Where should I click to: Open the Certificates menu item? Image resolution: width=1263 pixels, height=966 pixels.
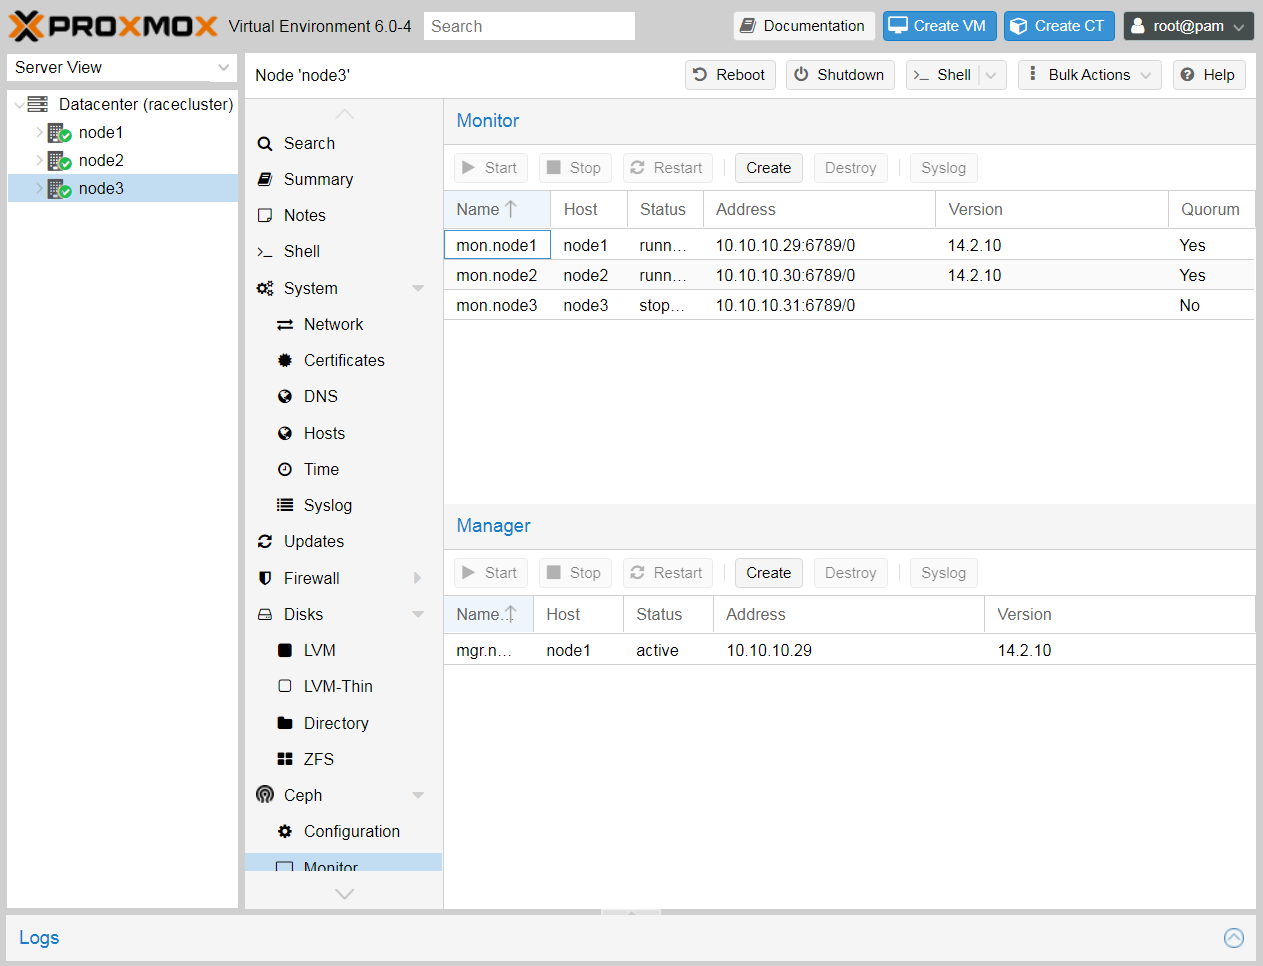344,361
